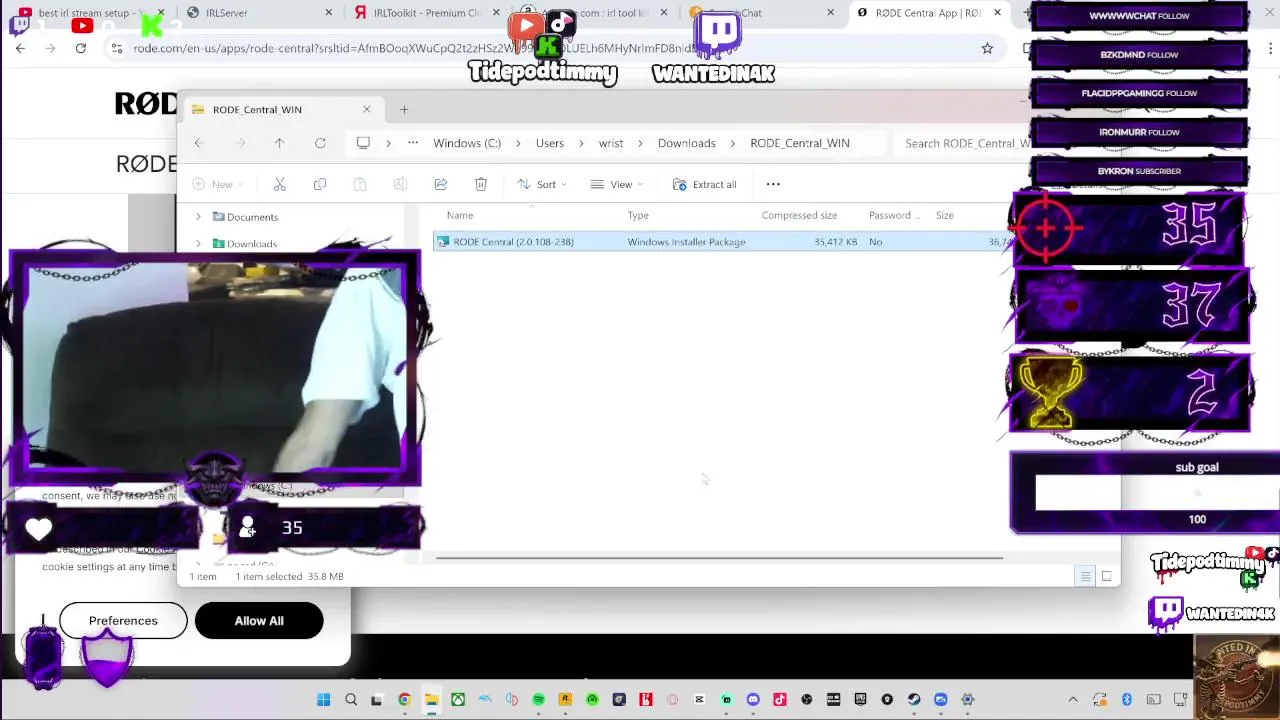The height and width of the screenshot is (720, 1280).
Task: Close the IRLServer Chrome tab
Action: click(x=330, y=13)
